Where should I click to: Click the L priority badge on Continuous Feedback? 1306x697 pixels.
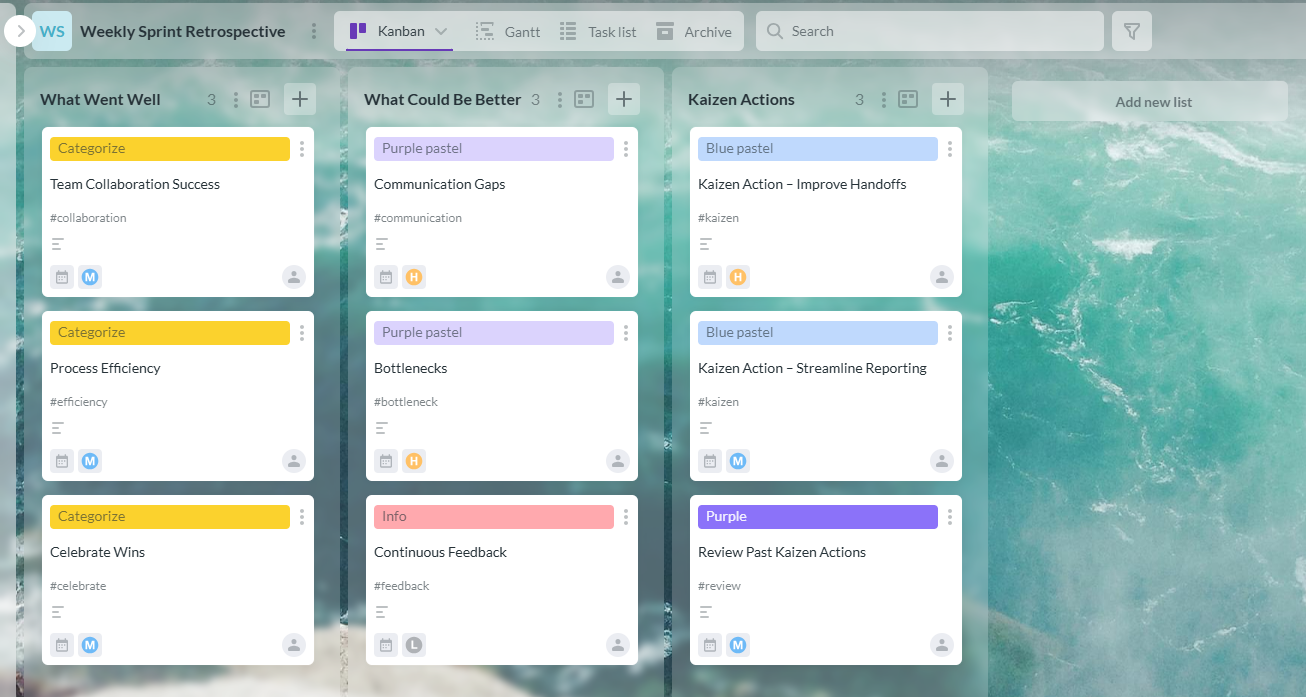(414, 645)
